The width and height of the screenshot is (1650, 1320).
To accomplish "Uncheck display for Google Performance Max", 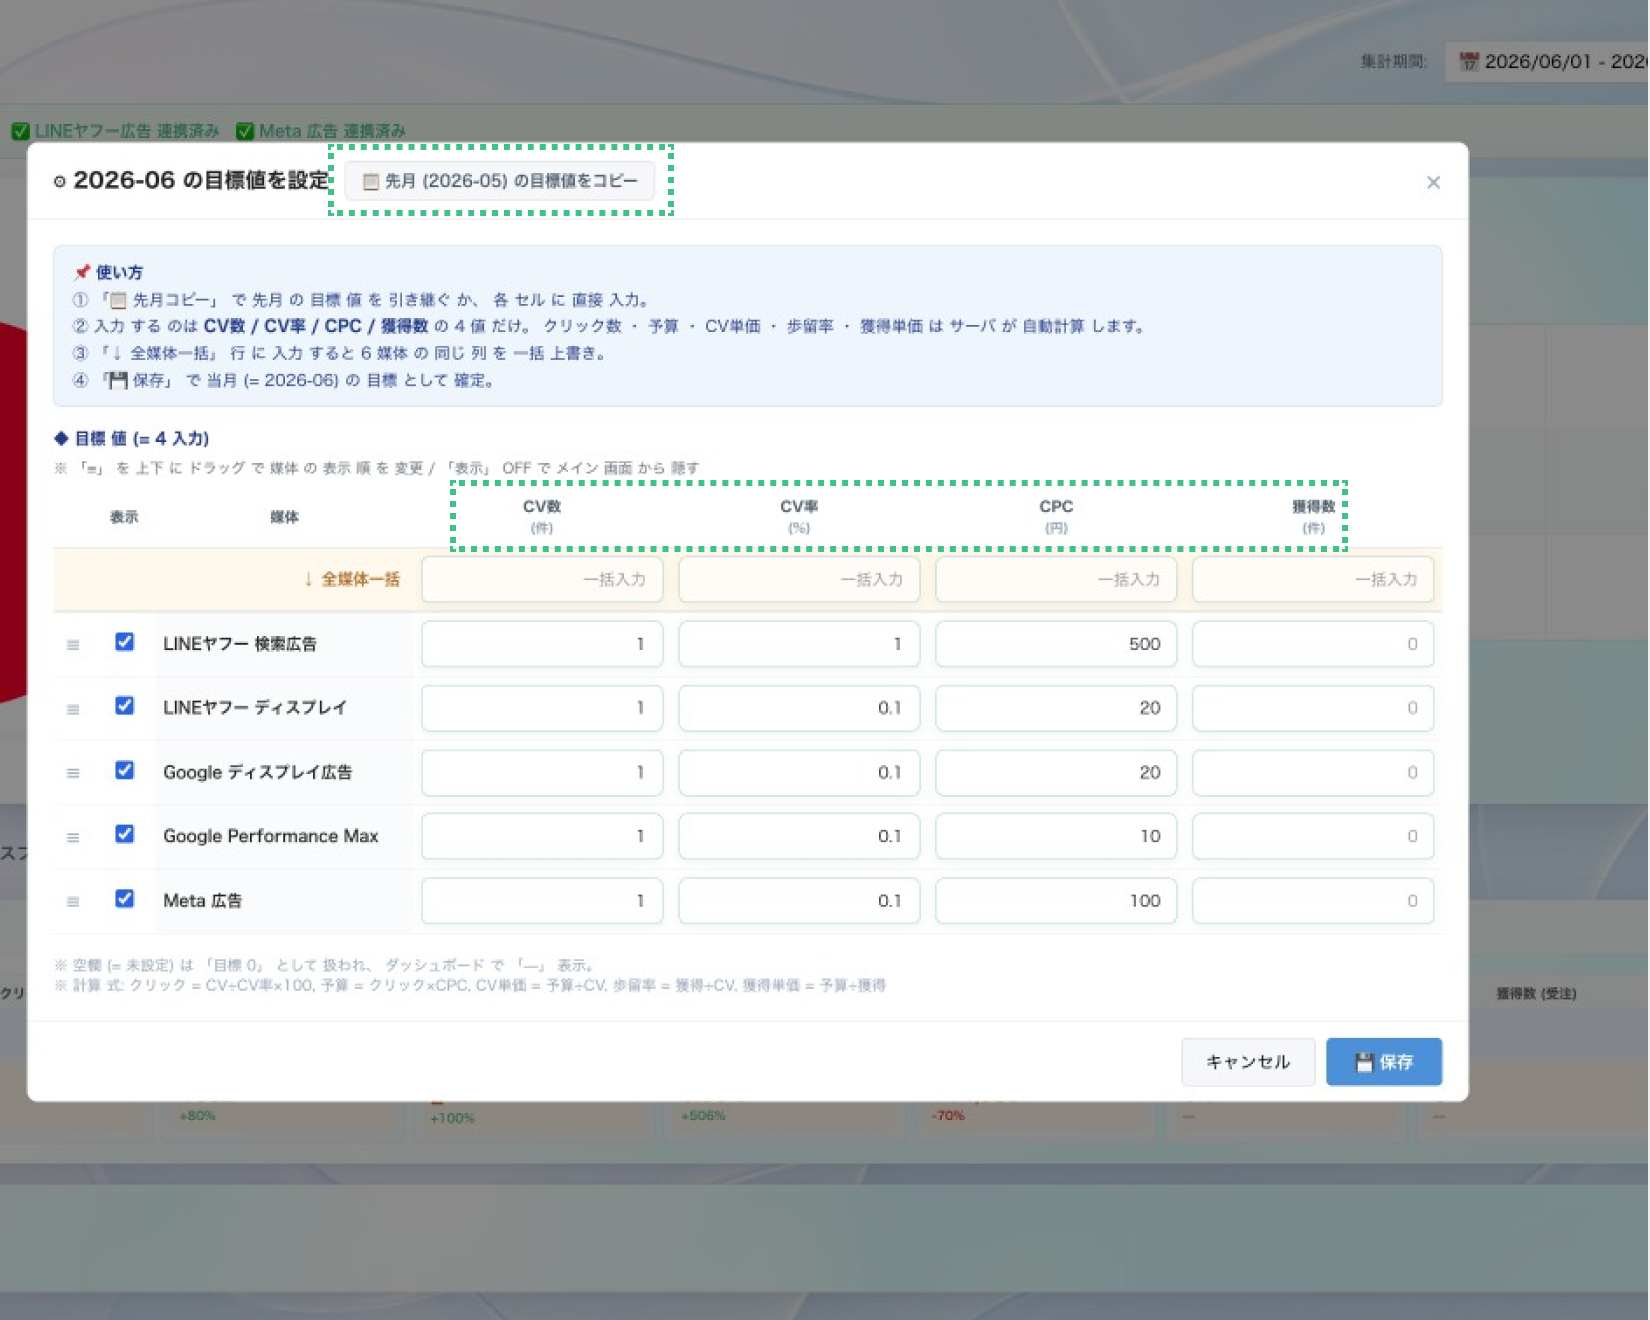I will click(x=124, y=834).
